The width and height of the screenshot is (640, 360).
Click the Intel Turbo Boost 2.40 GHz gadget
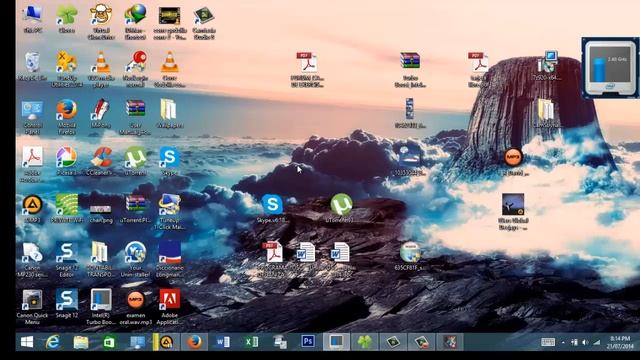point(611,67)
